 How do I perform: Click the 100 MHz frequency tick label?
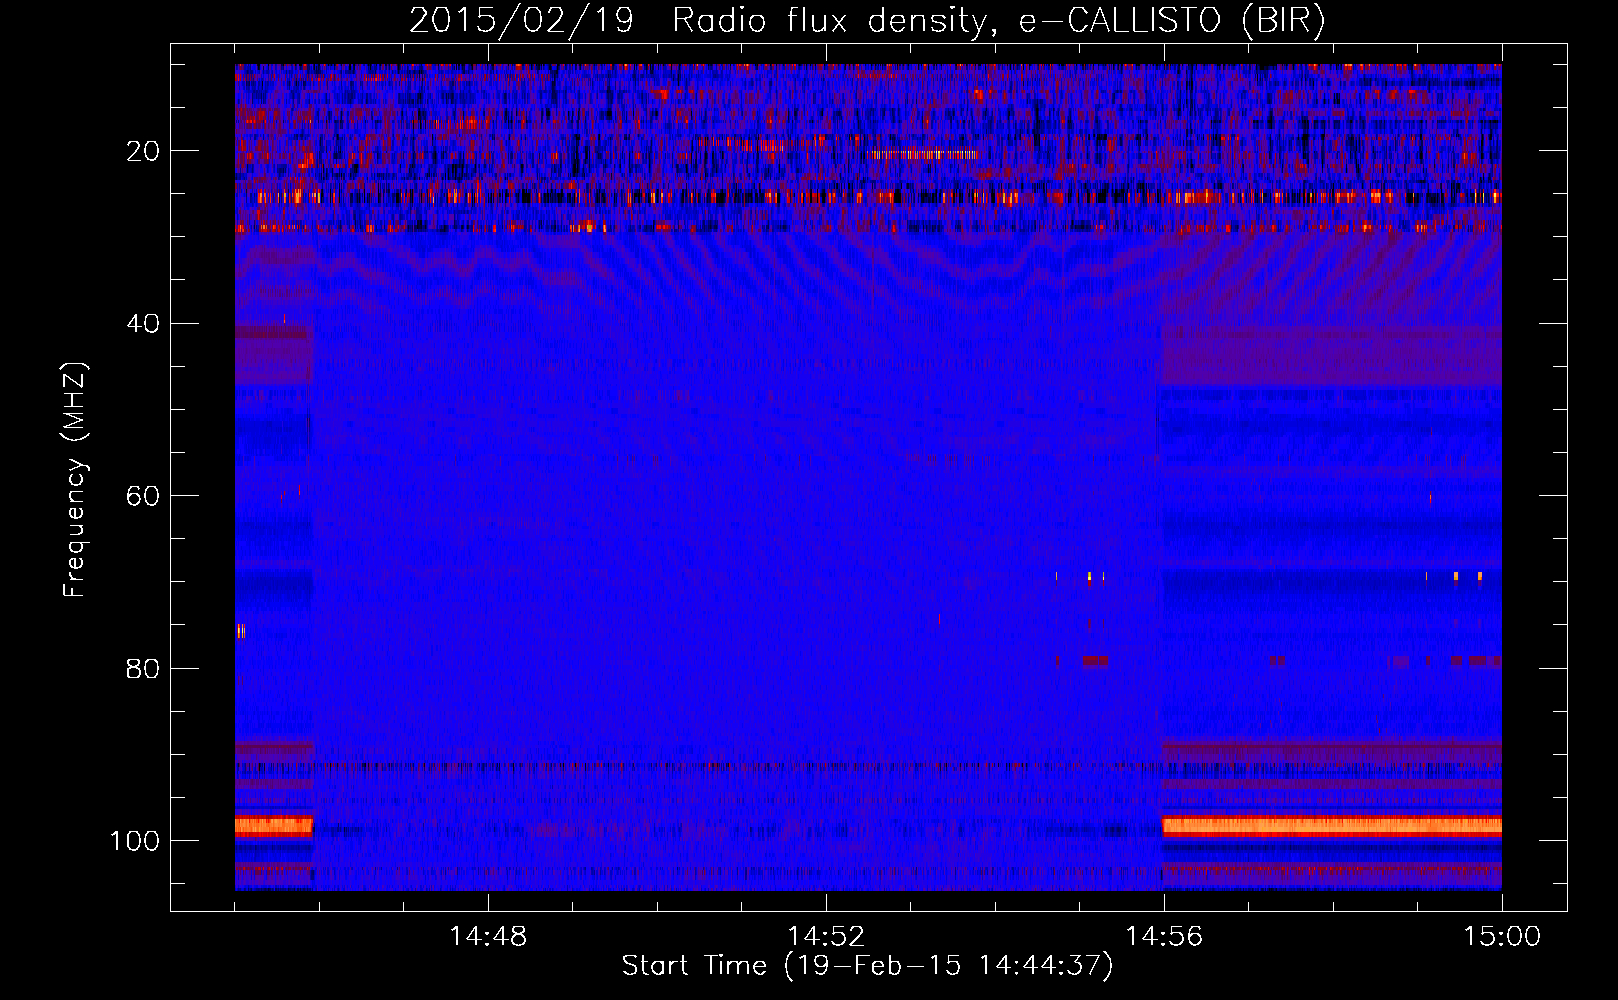135,841
